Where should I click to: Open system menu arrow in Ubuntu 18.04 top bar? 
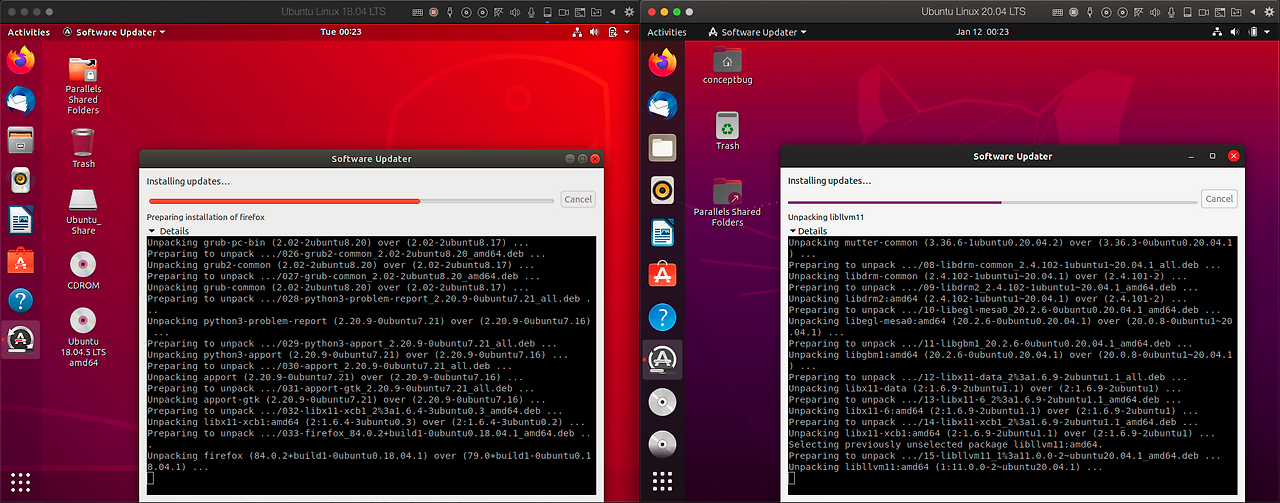(627, 32)
